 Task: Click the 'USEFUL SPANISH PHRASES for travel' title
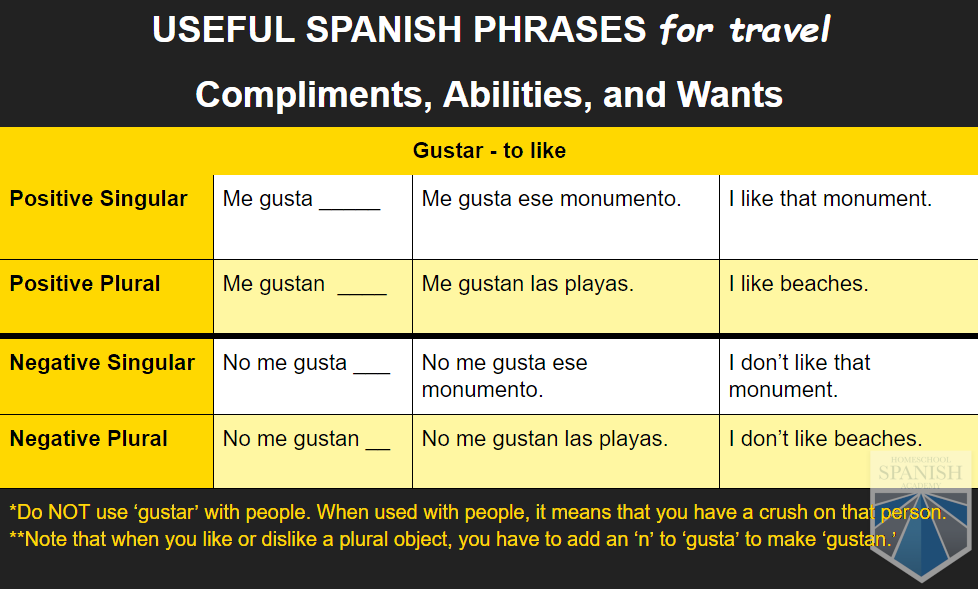(490, 30)
